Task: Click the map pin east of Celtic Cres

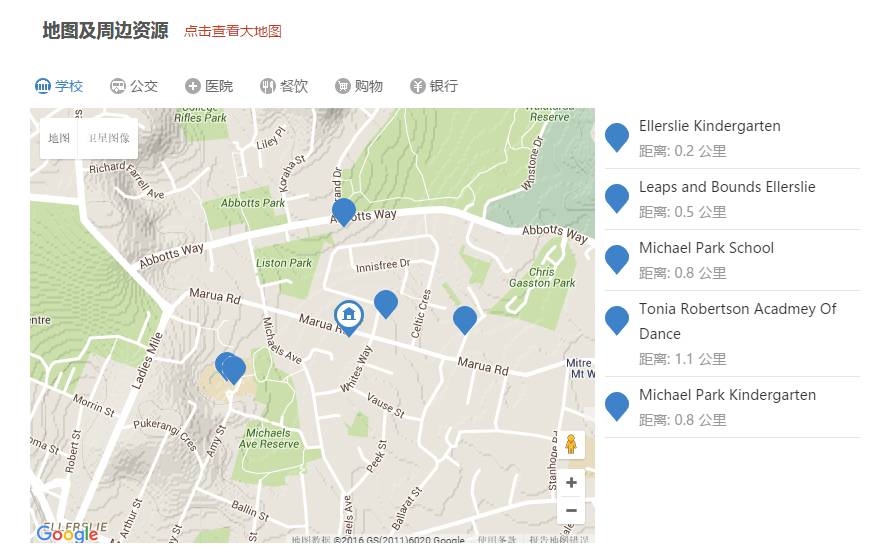Action: [x=465, y=319]
